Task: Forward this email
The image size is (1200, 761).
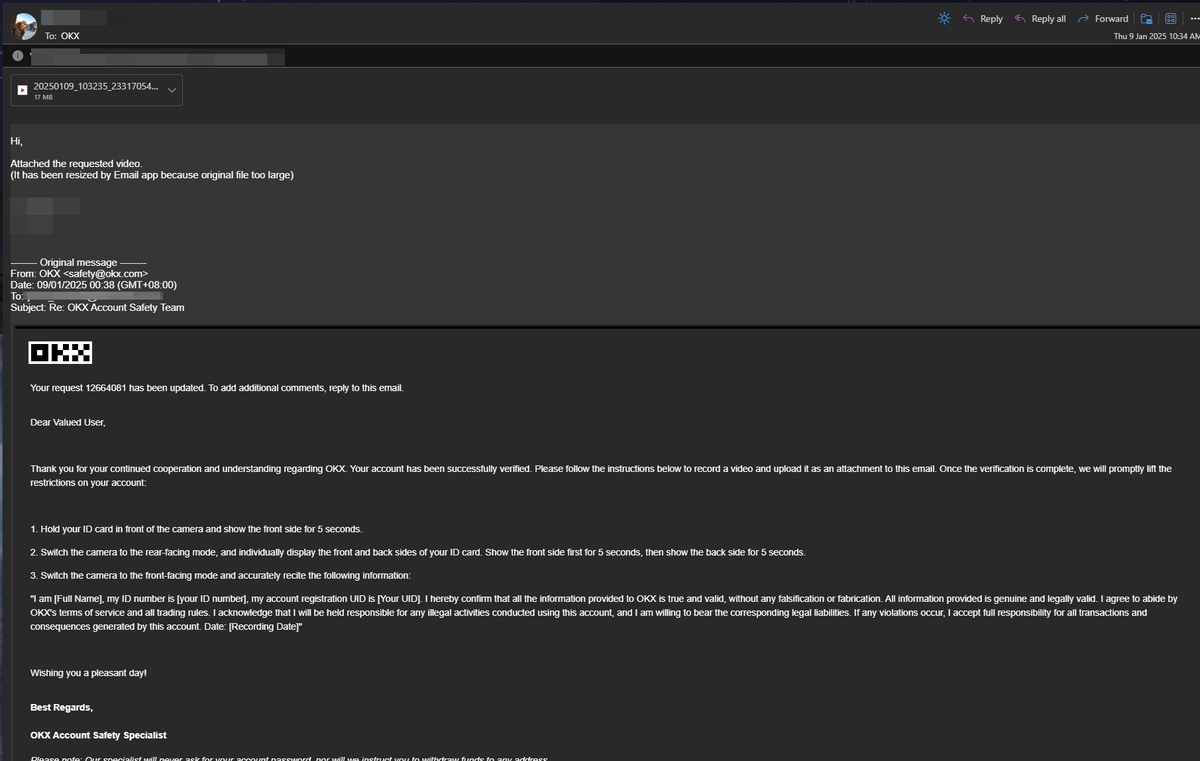Action: (1103, 18)
